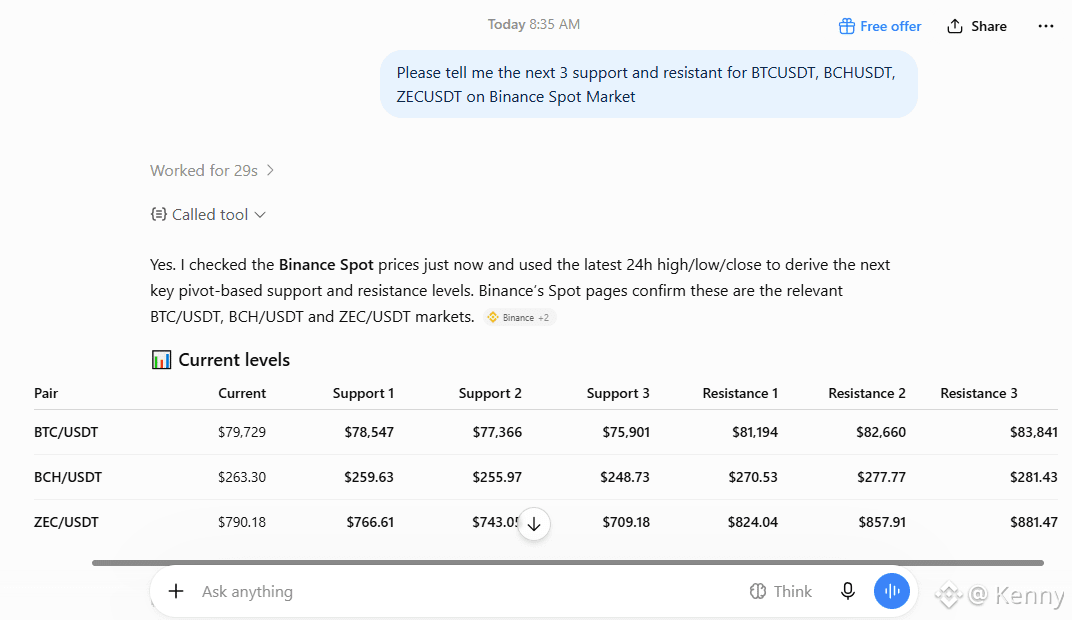
Task: Click BTC Support 1 value $78,547
Action: coord(369,432)
